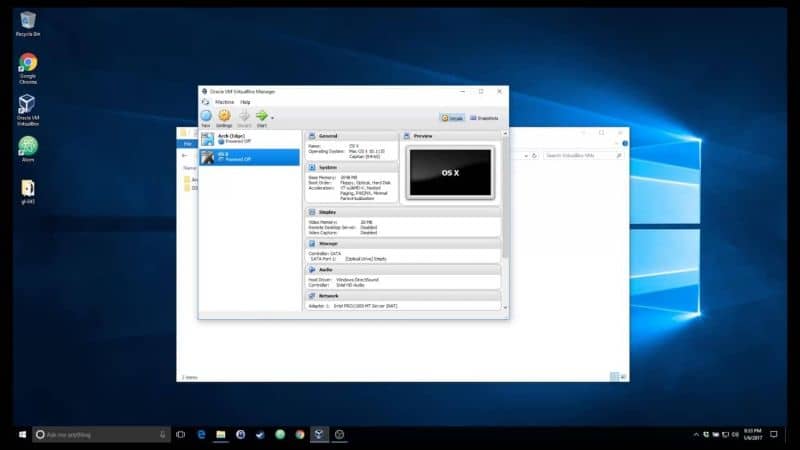
Task: Switch to large icons view in File Explorer
Action: [x=623, y=377]
